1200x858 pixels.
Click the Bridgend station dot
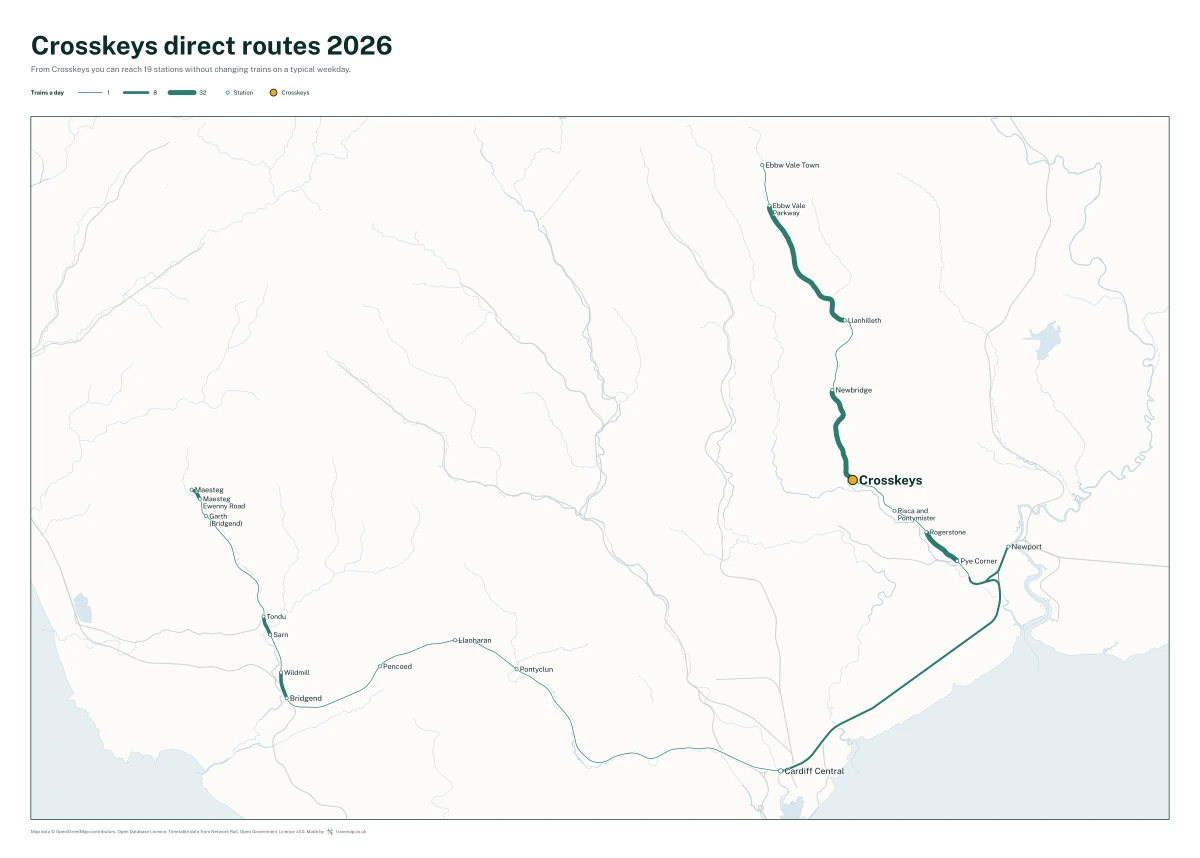click(x=286, y=698)
